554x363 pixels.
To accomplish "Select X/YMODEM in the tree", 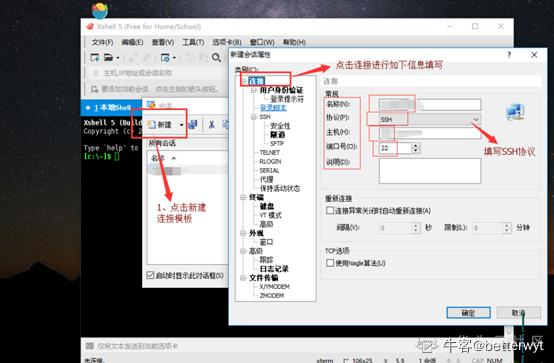I will pyautogui.click(x=275, y=287).
